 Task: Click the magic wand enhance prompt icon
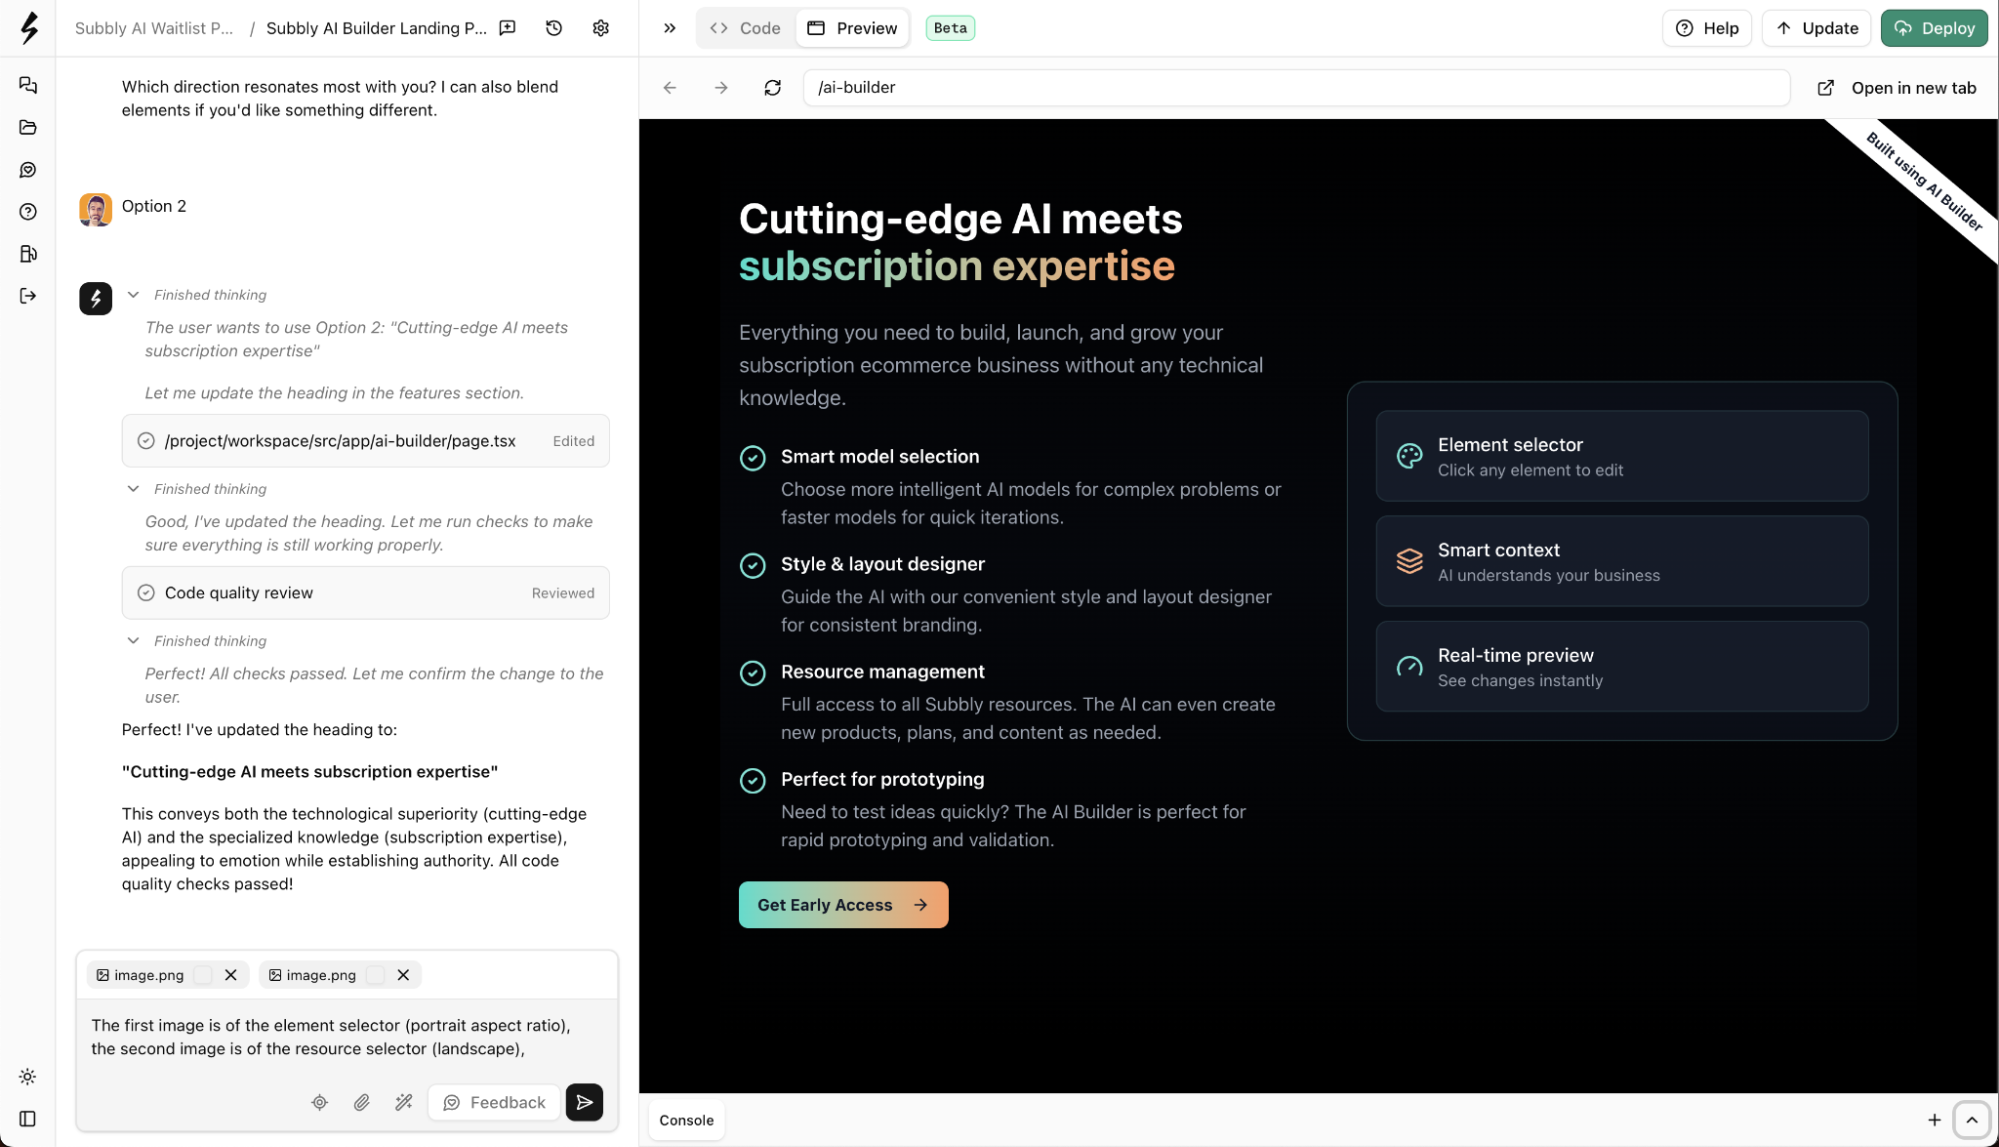(x=404, y=1102)
